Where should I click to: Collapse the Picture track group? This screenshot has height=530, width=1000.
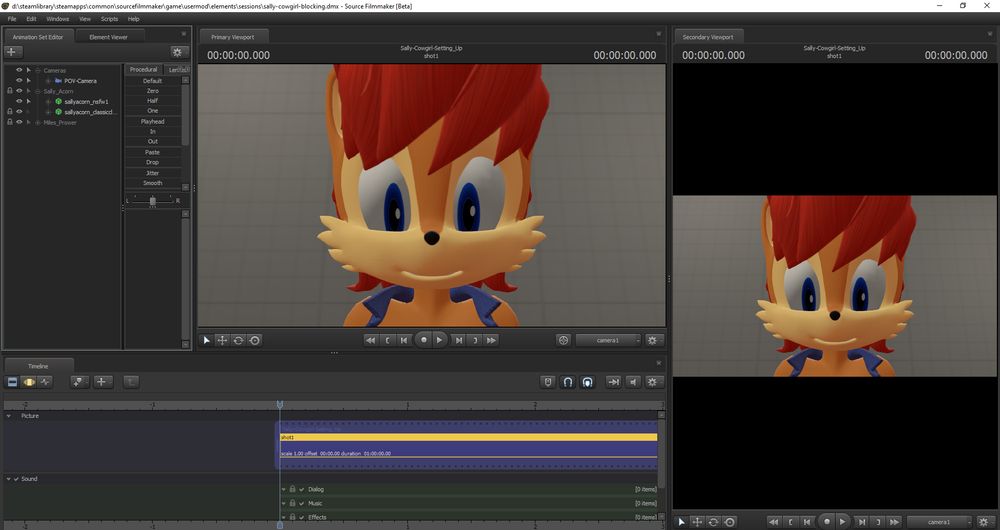click(9, 416)
